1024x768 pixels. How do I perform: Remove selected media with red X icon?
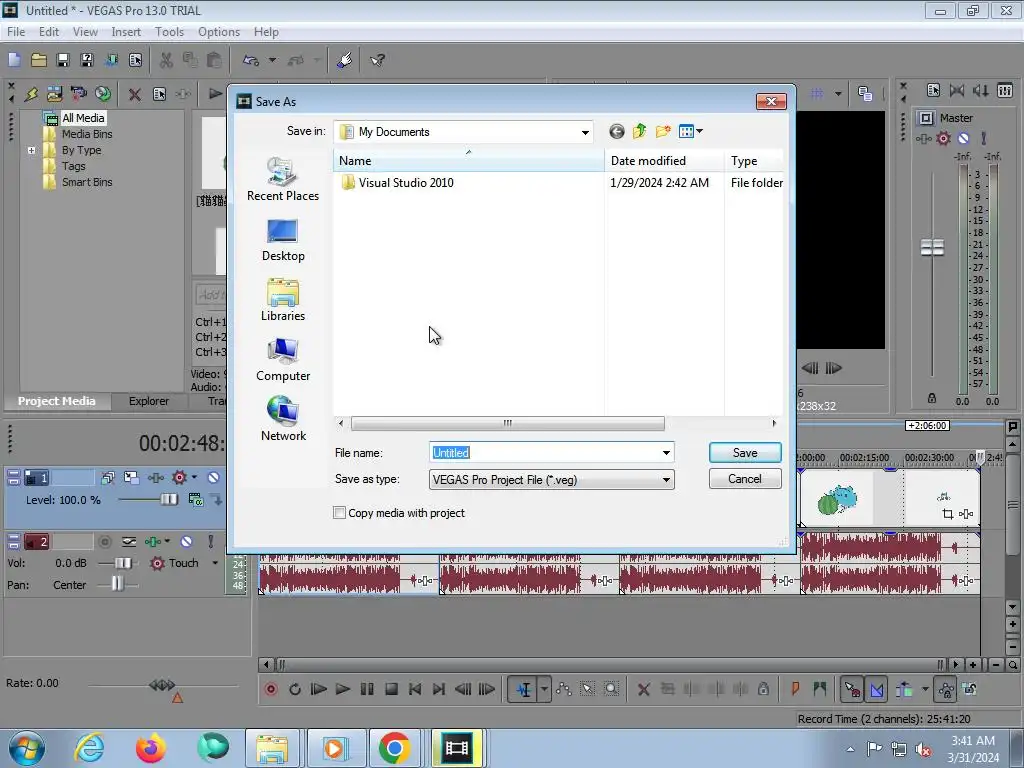tap(135, 94)
